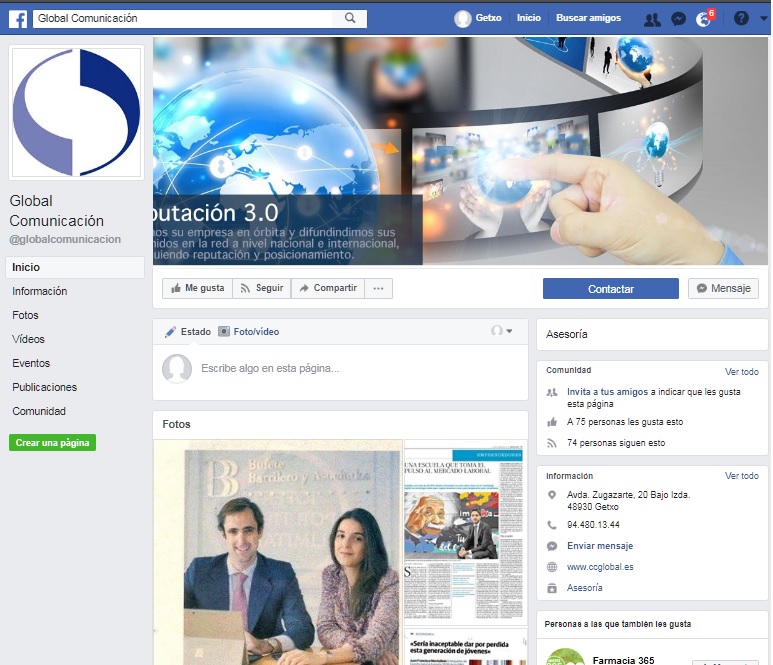
Task: Click the Avda. Zugazarte address text
Action: tap(628, 500)
